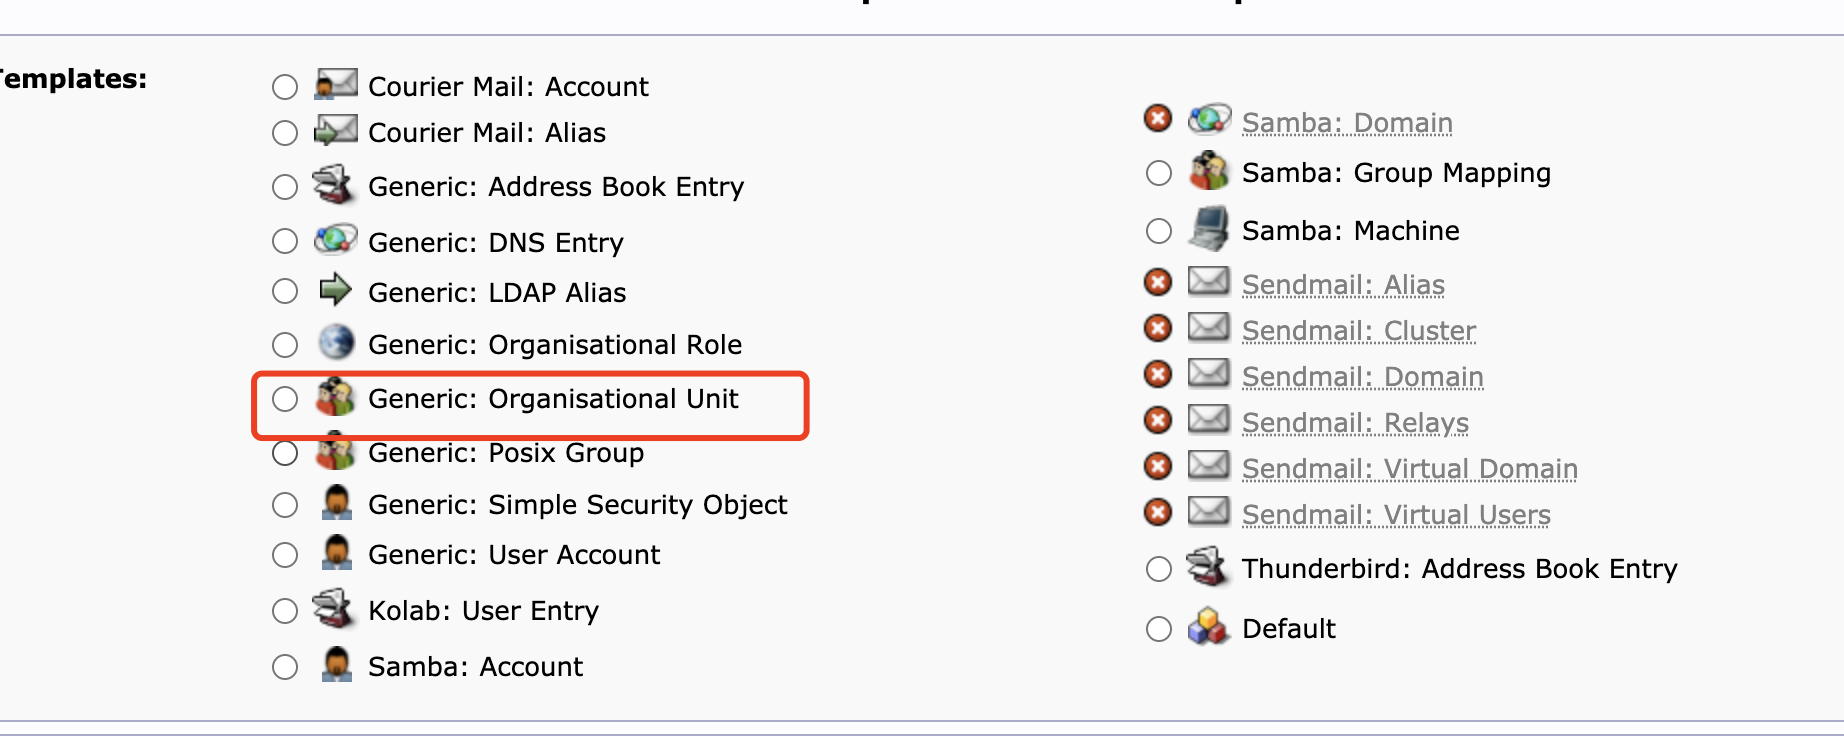
Task: Select the Generic: DNS Entry radio button
Action: (x=285, y=241)
